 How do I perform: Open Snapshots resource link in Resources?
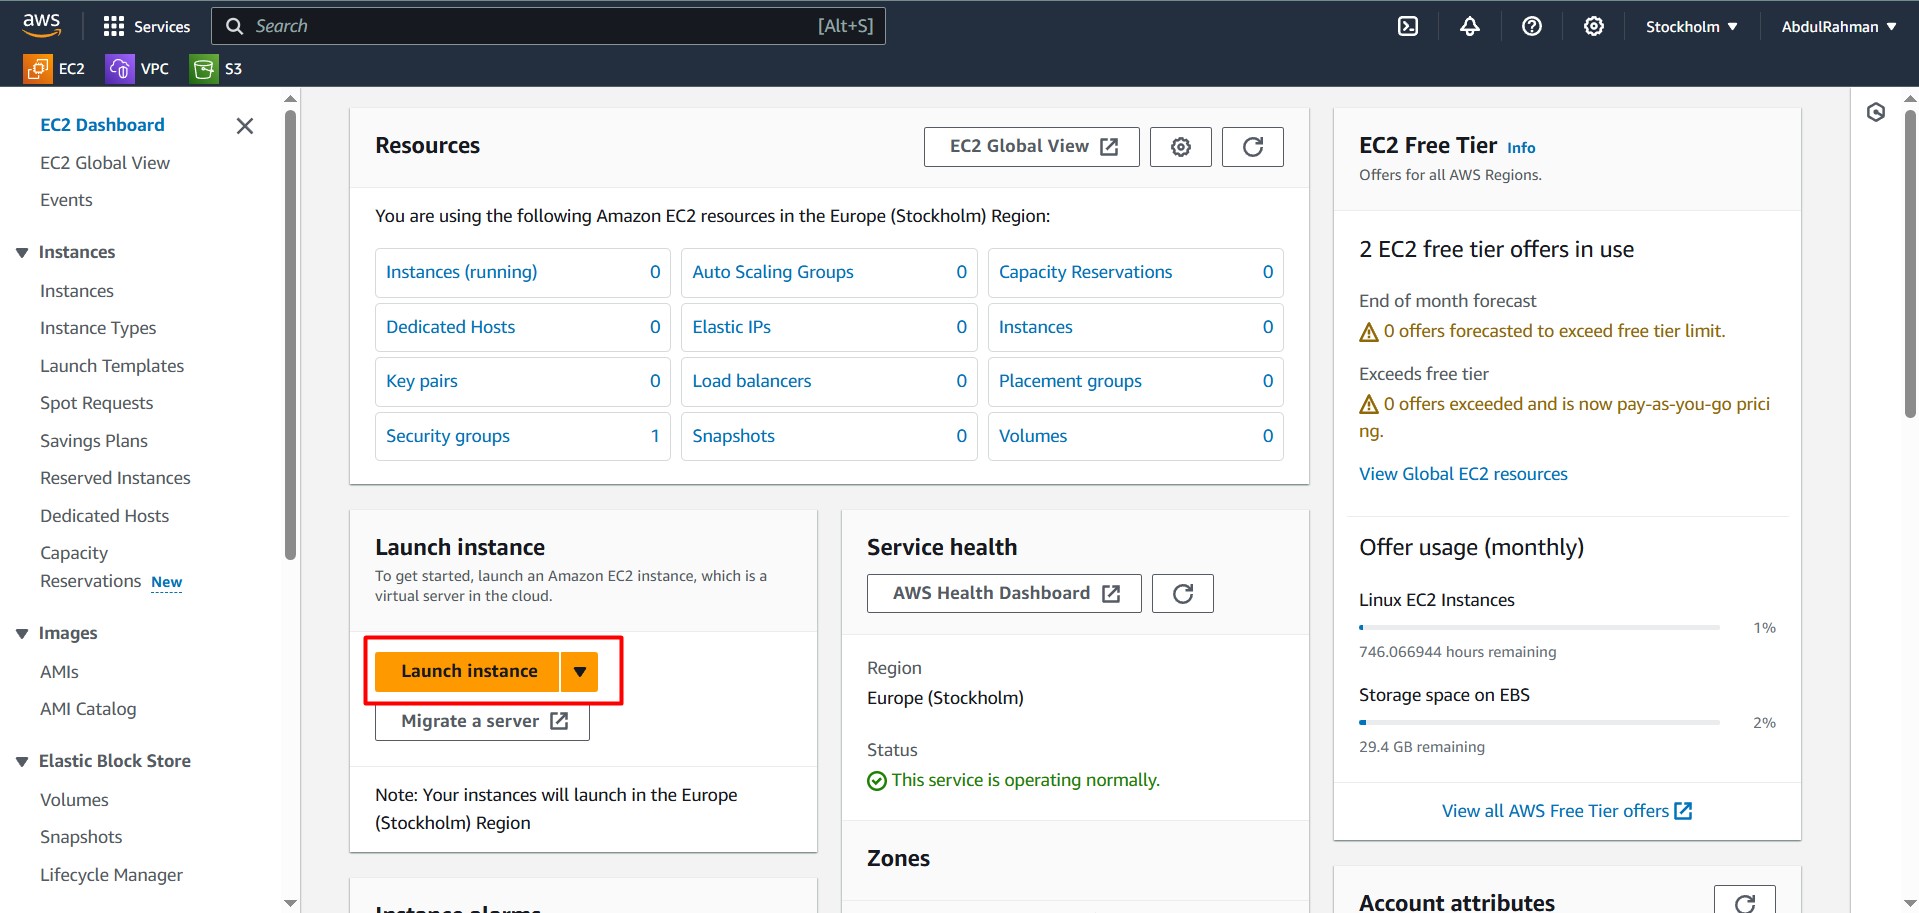(733, 436)
